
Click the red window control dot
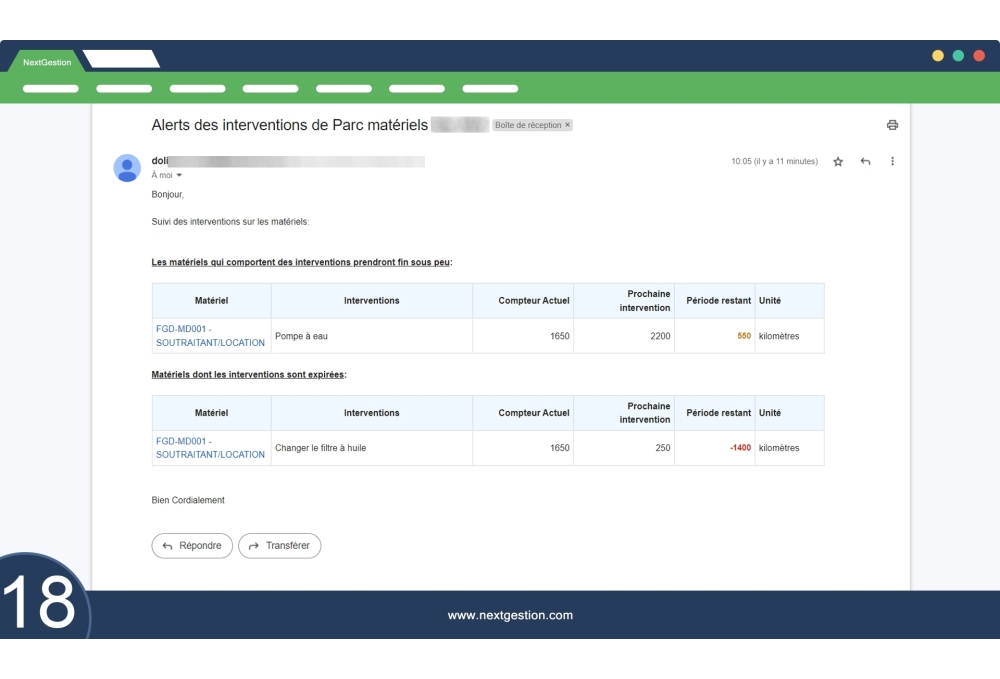979,56
